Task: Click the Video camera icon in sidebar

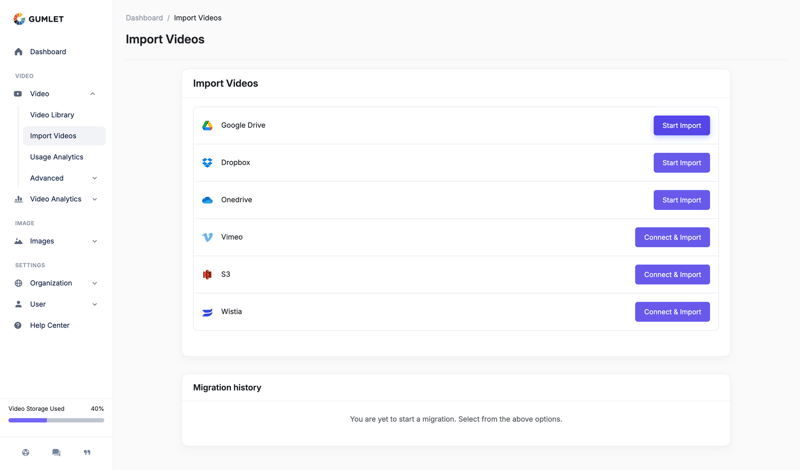Action: (18, 94)
